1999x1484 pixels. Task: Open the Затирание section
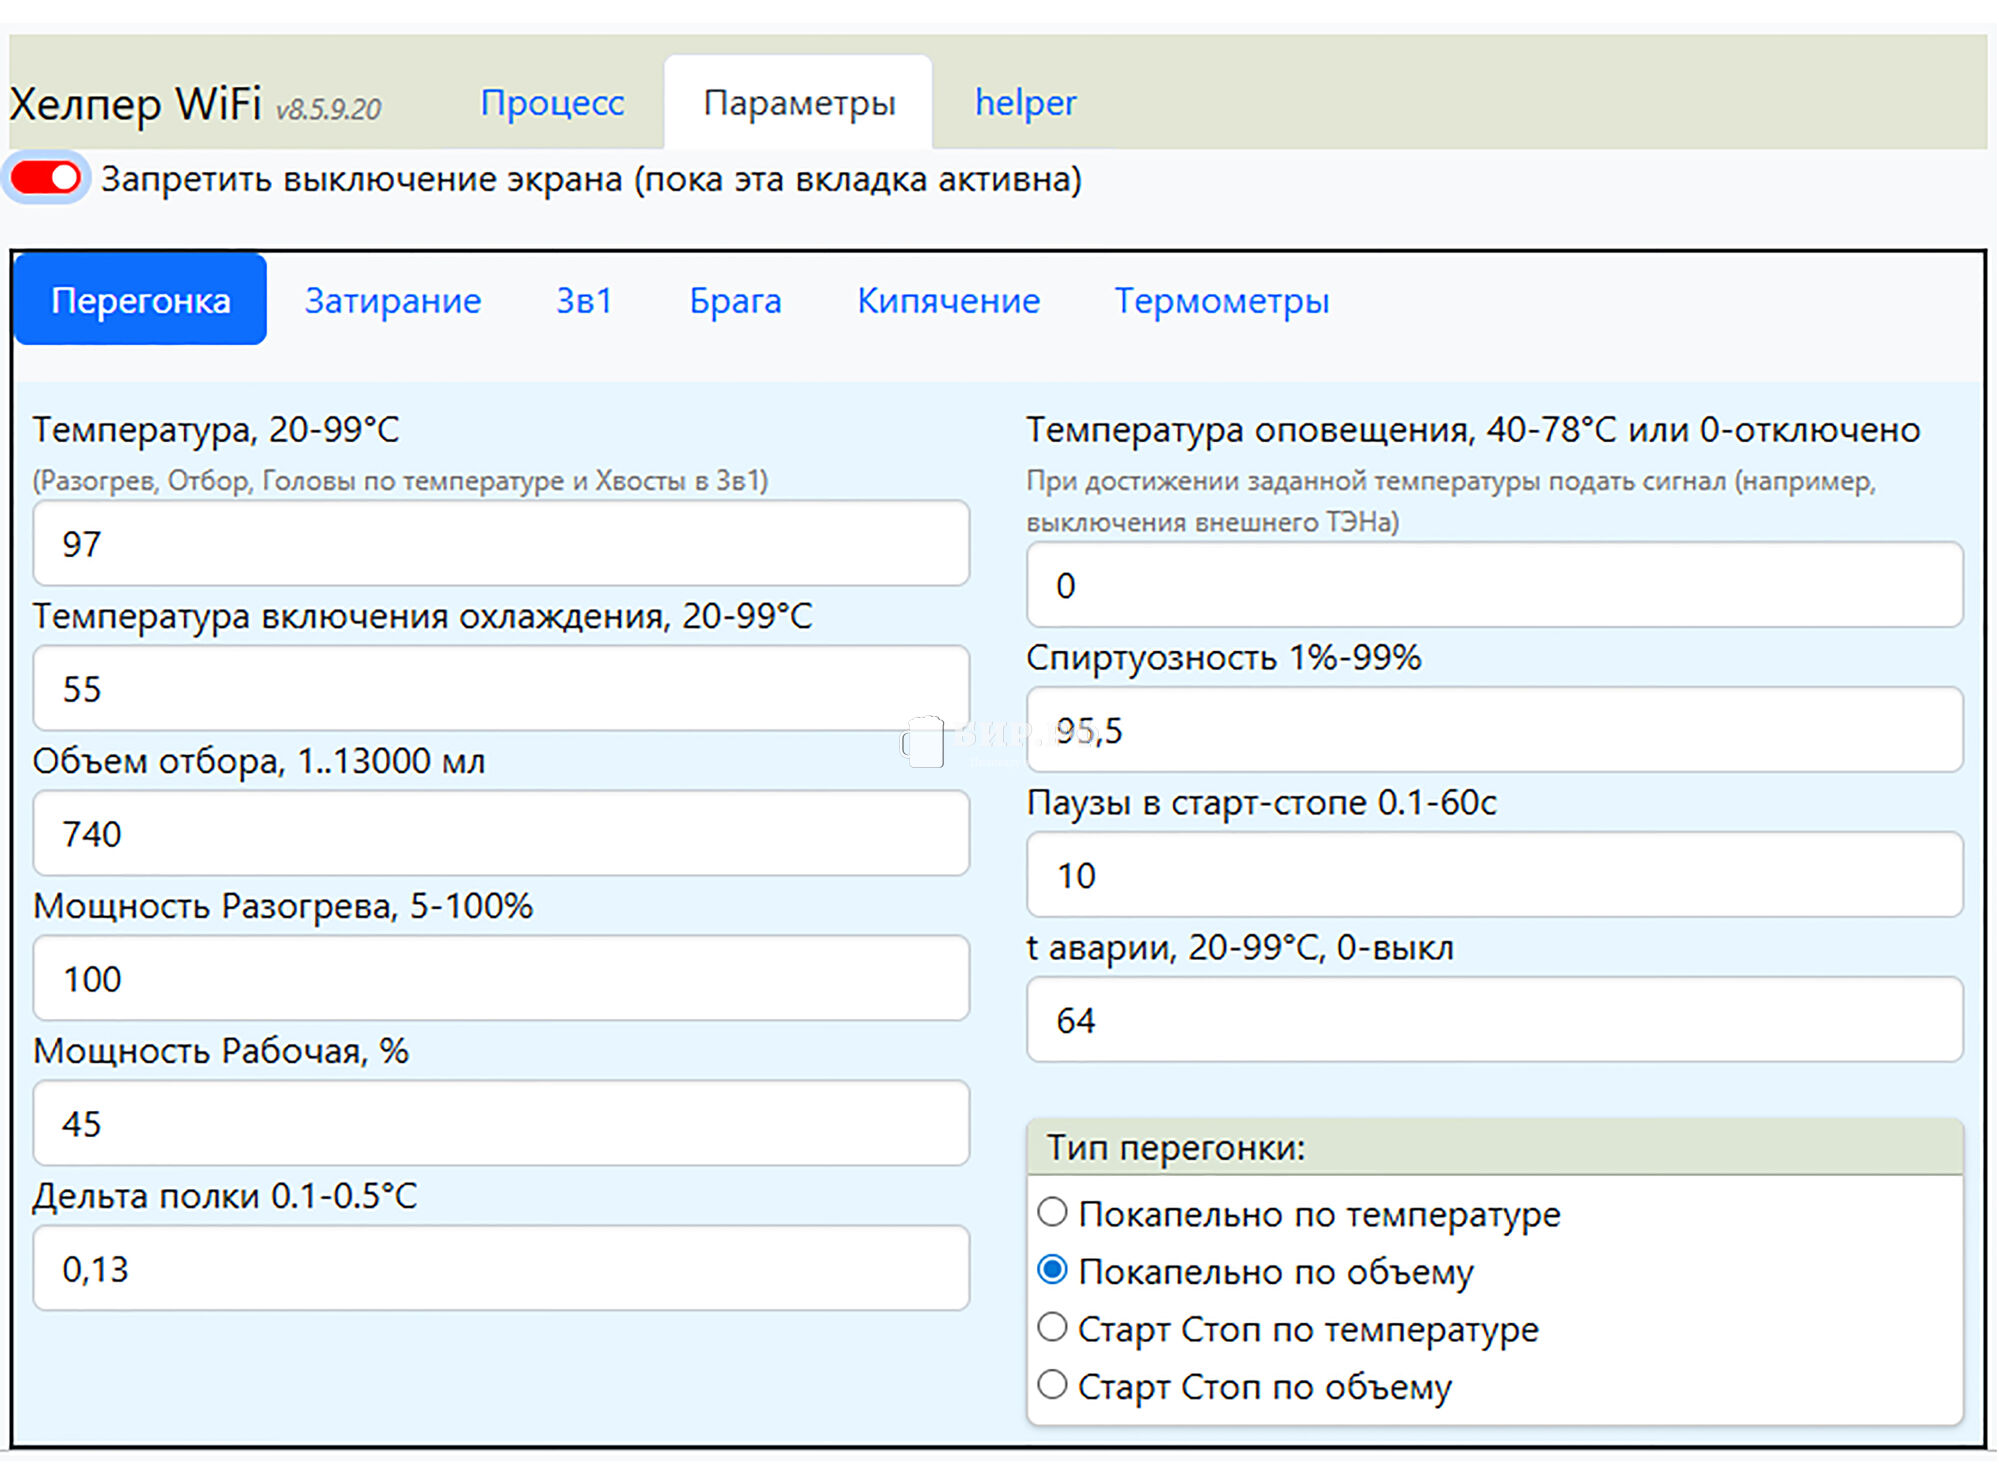pos(393,300)
